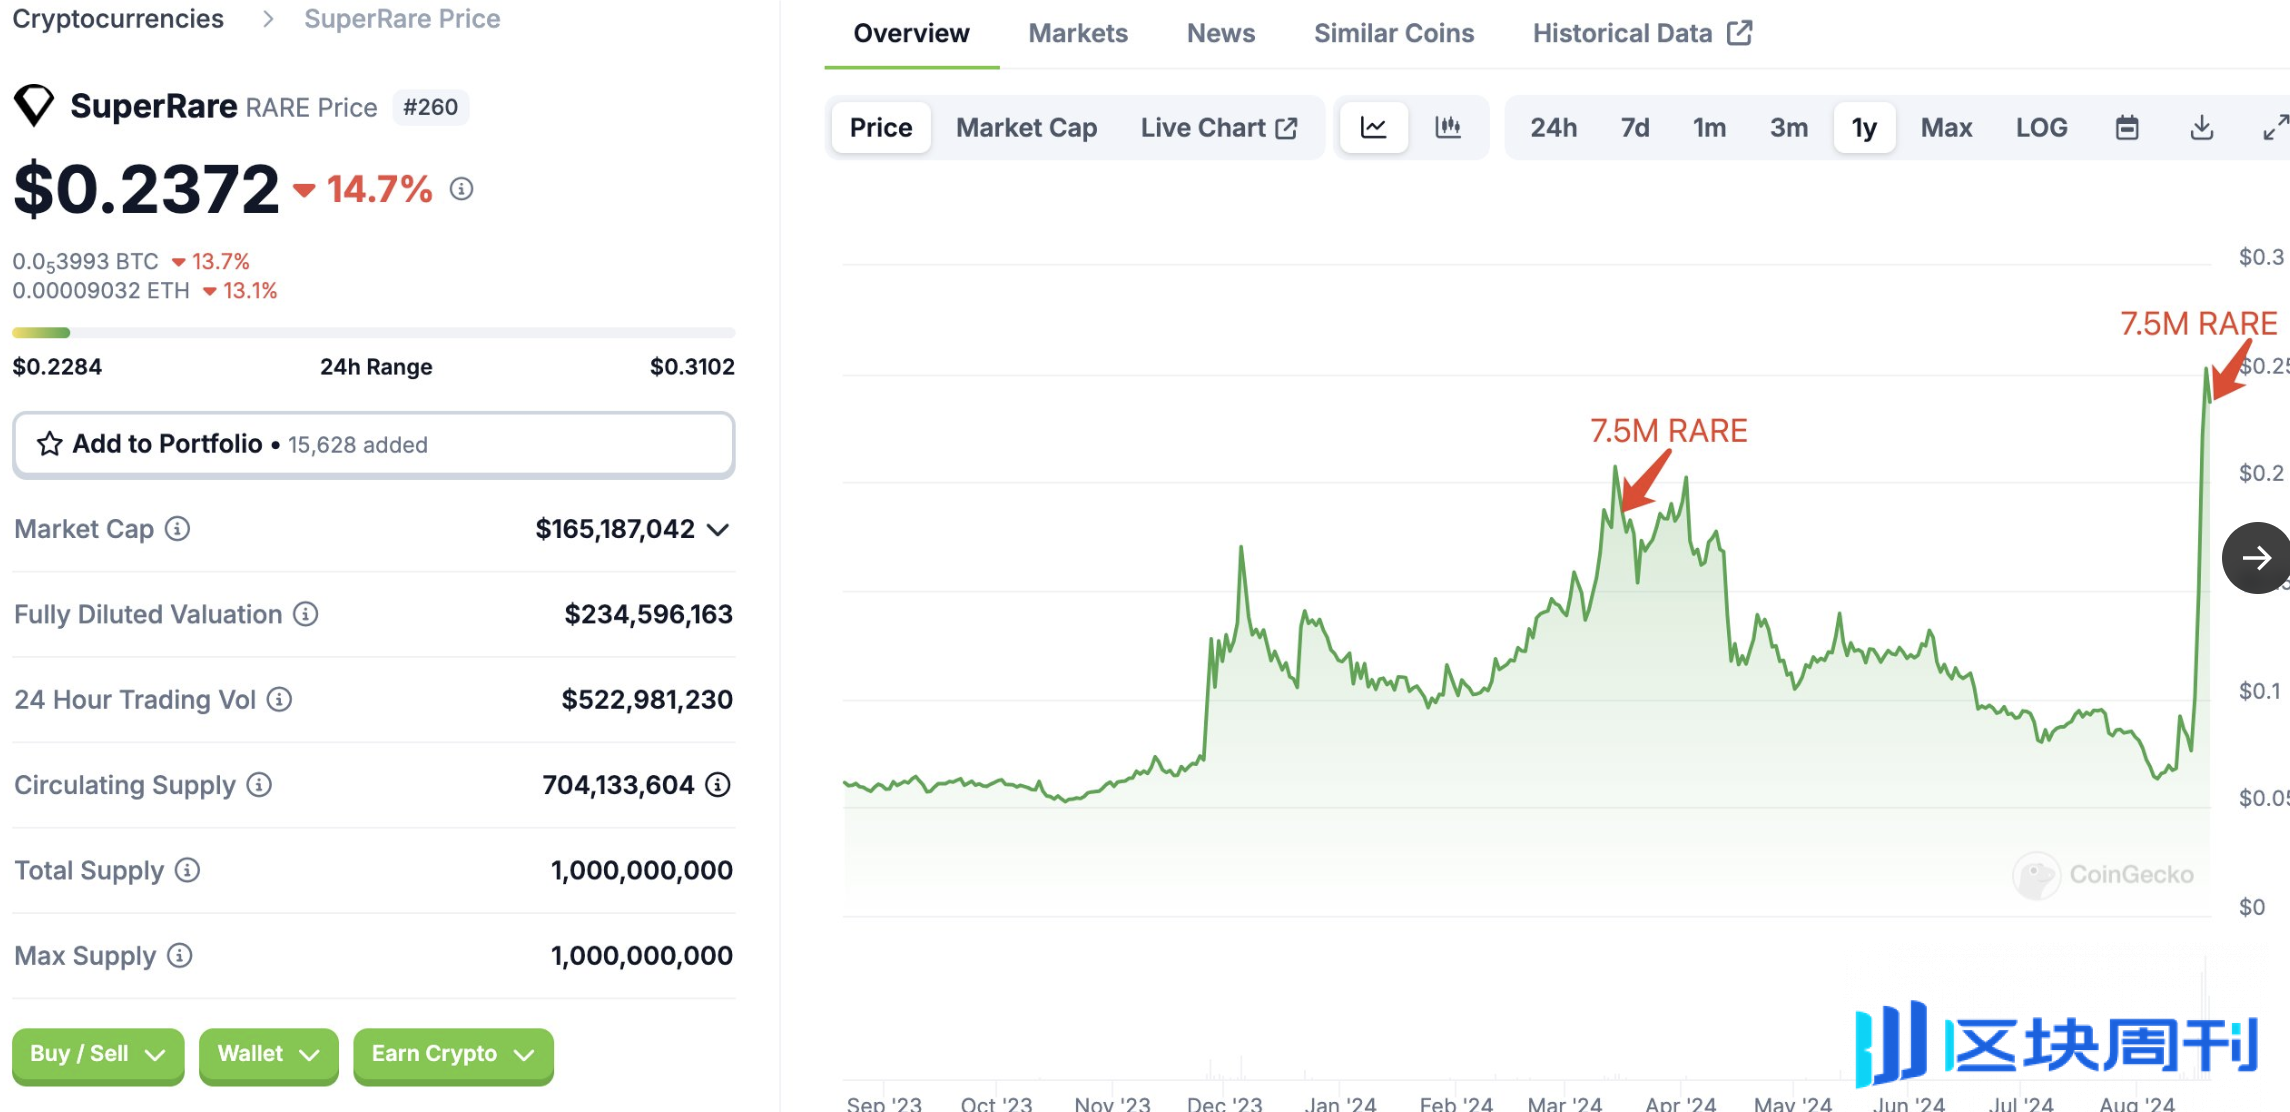The image size is (2290, 1112).
Task: Open Max Supply info icon
Action: click(180, 956)
